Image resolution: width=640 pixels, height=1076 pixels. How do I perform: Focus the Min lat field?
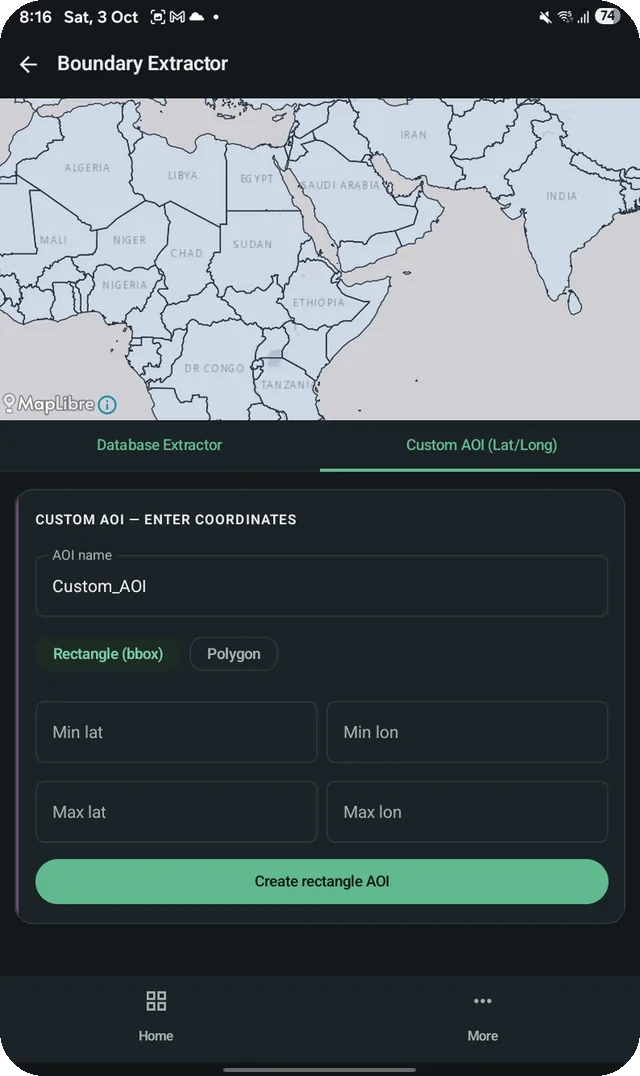(176, 732)
